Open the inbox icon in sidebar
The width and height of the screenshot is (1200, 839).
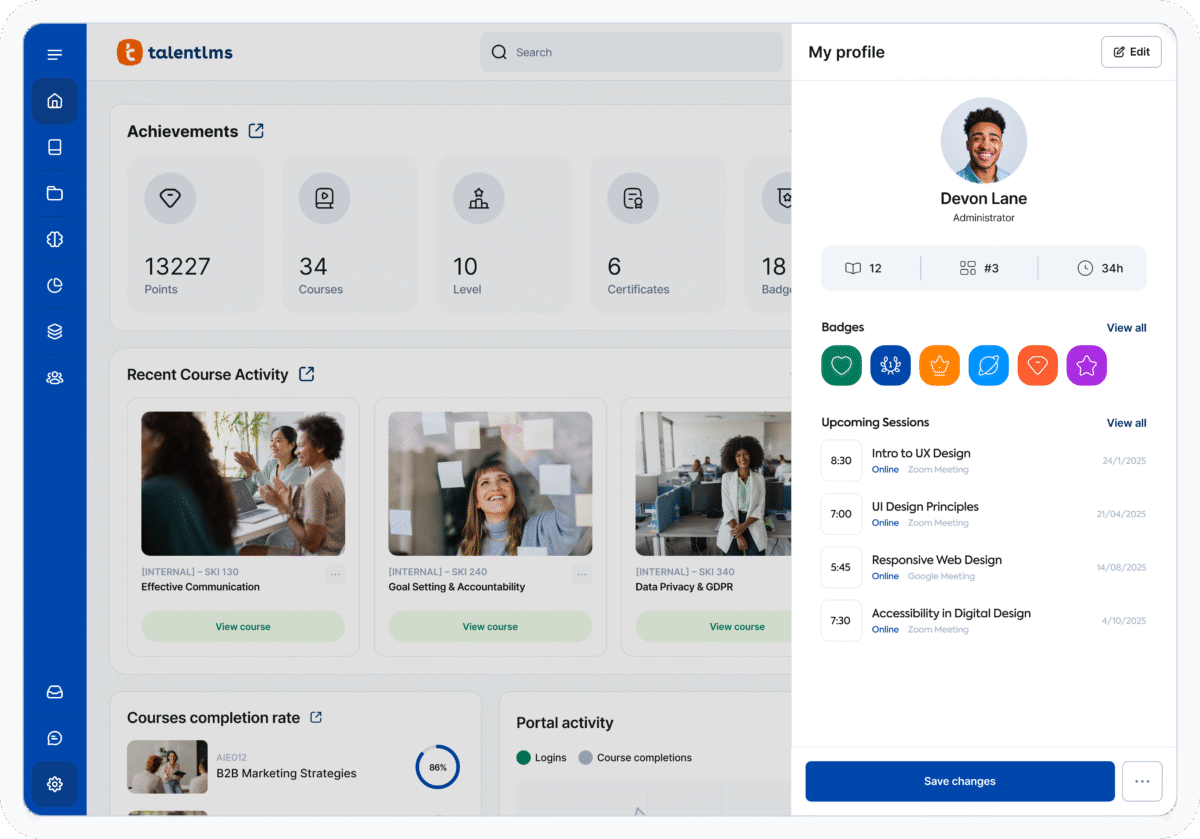click(x=55, y=692)
